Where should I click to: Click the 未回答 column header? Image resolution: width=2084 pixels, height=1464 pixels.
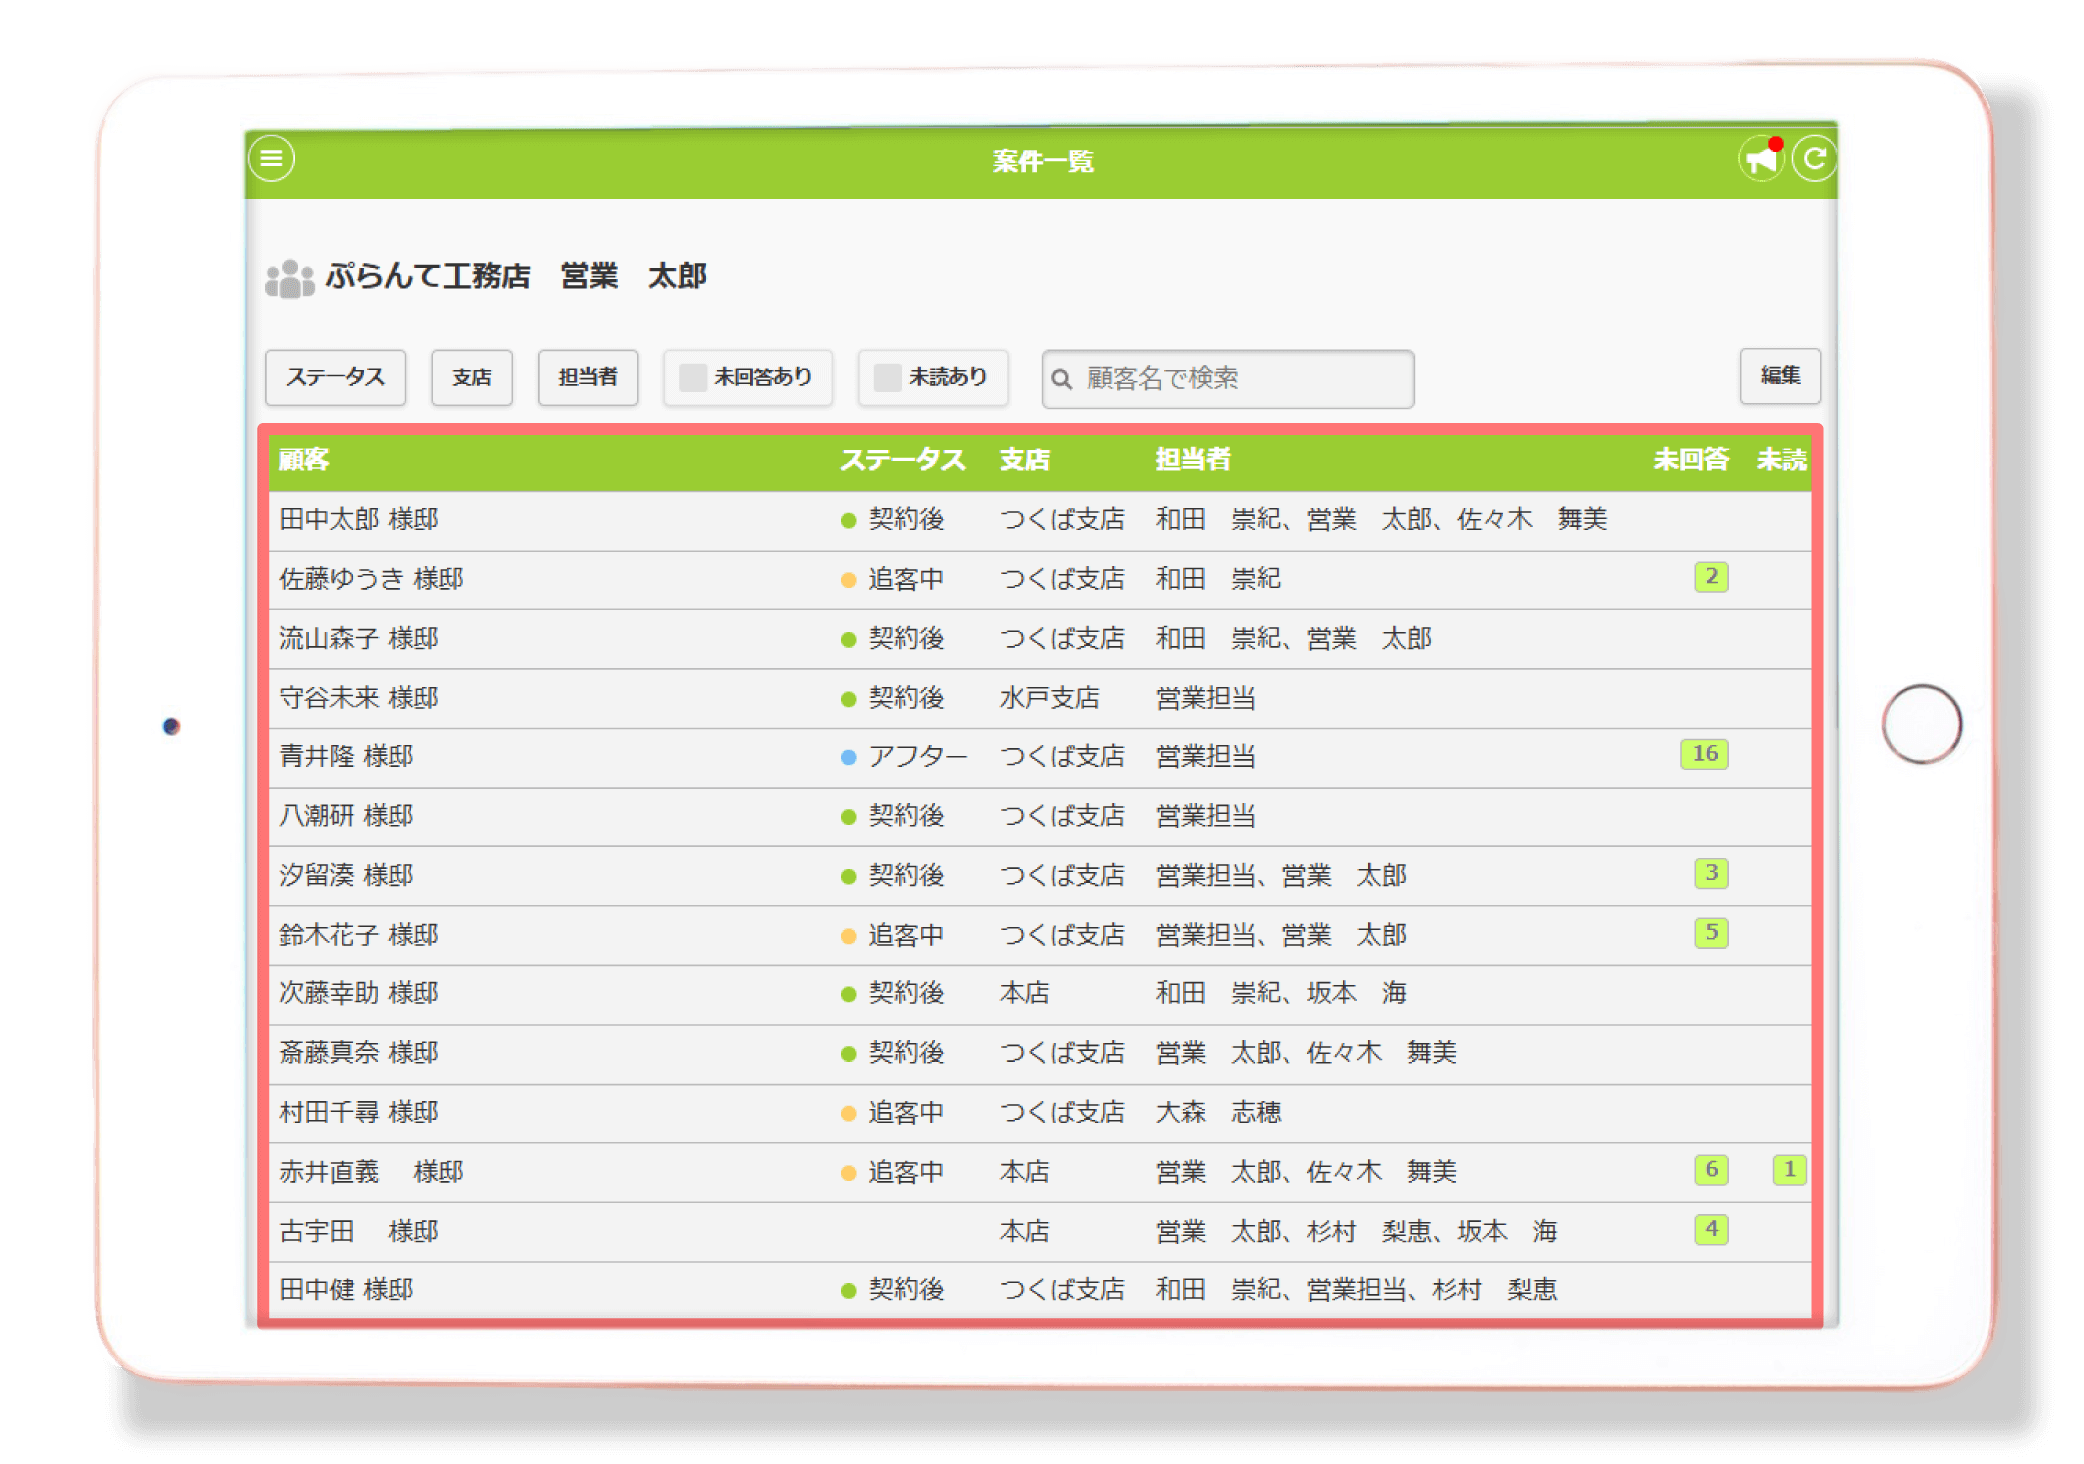1692,460
